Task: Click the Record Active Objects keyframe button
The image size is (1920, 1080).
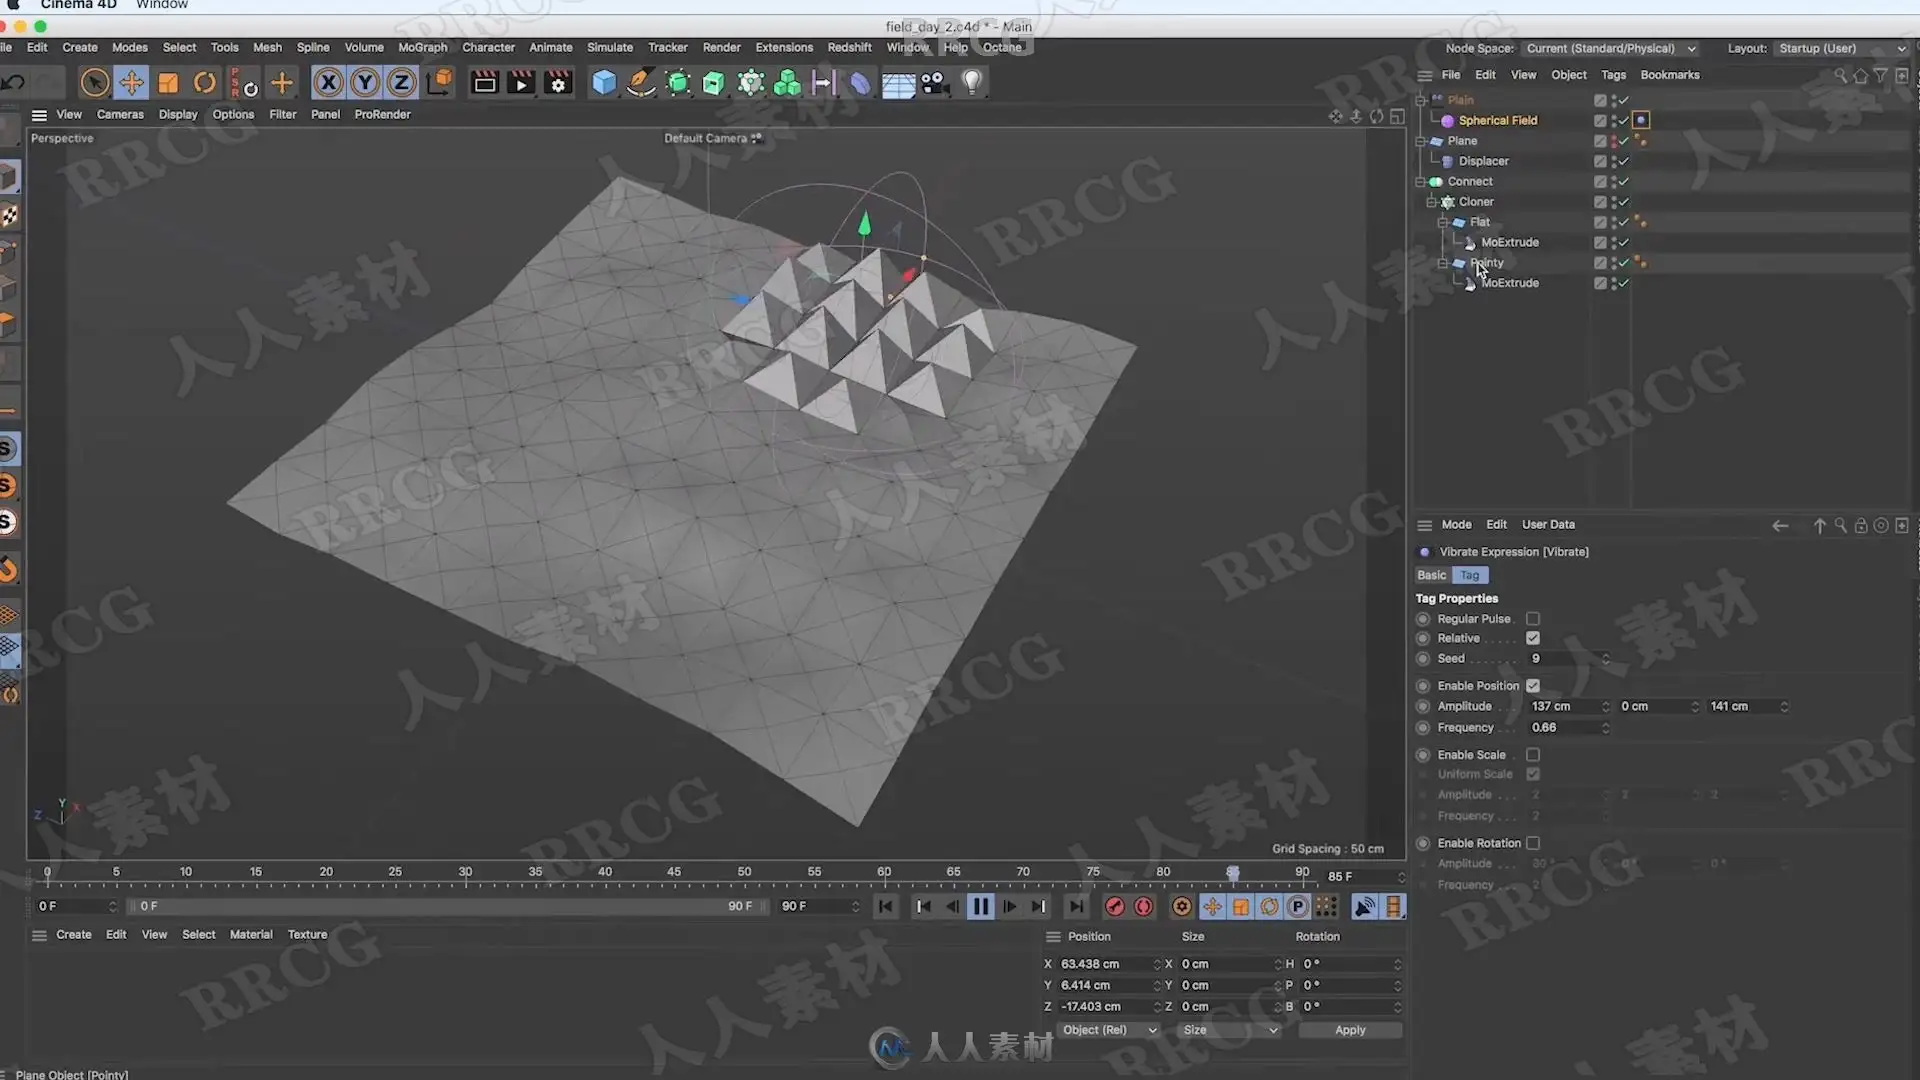Action: click(x=1114, y=907)
